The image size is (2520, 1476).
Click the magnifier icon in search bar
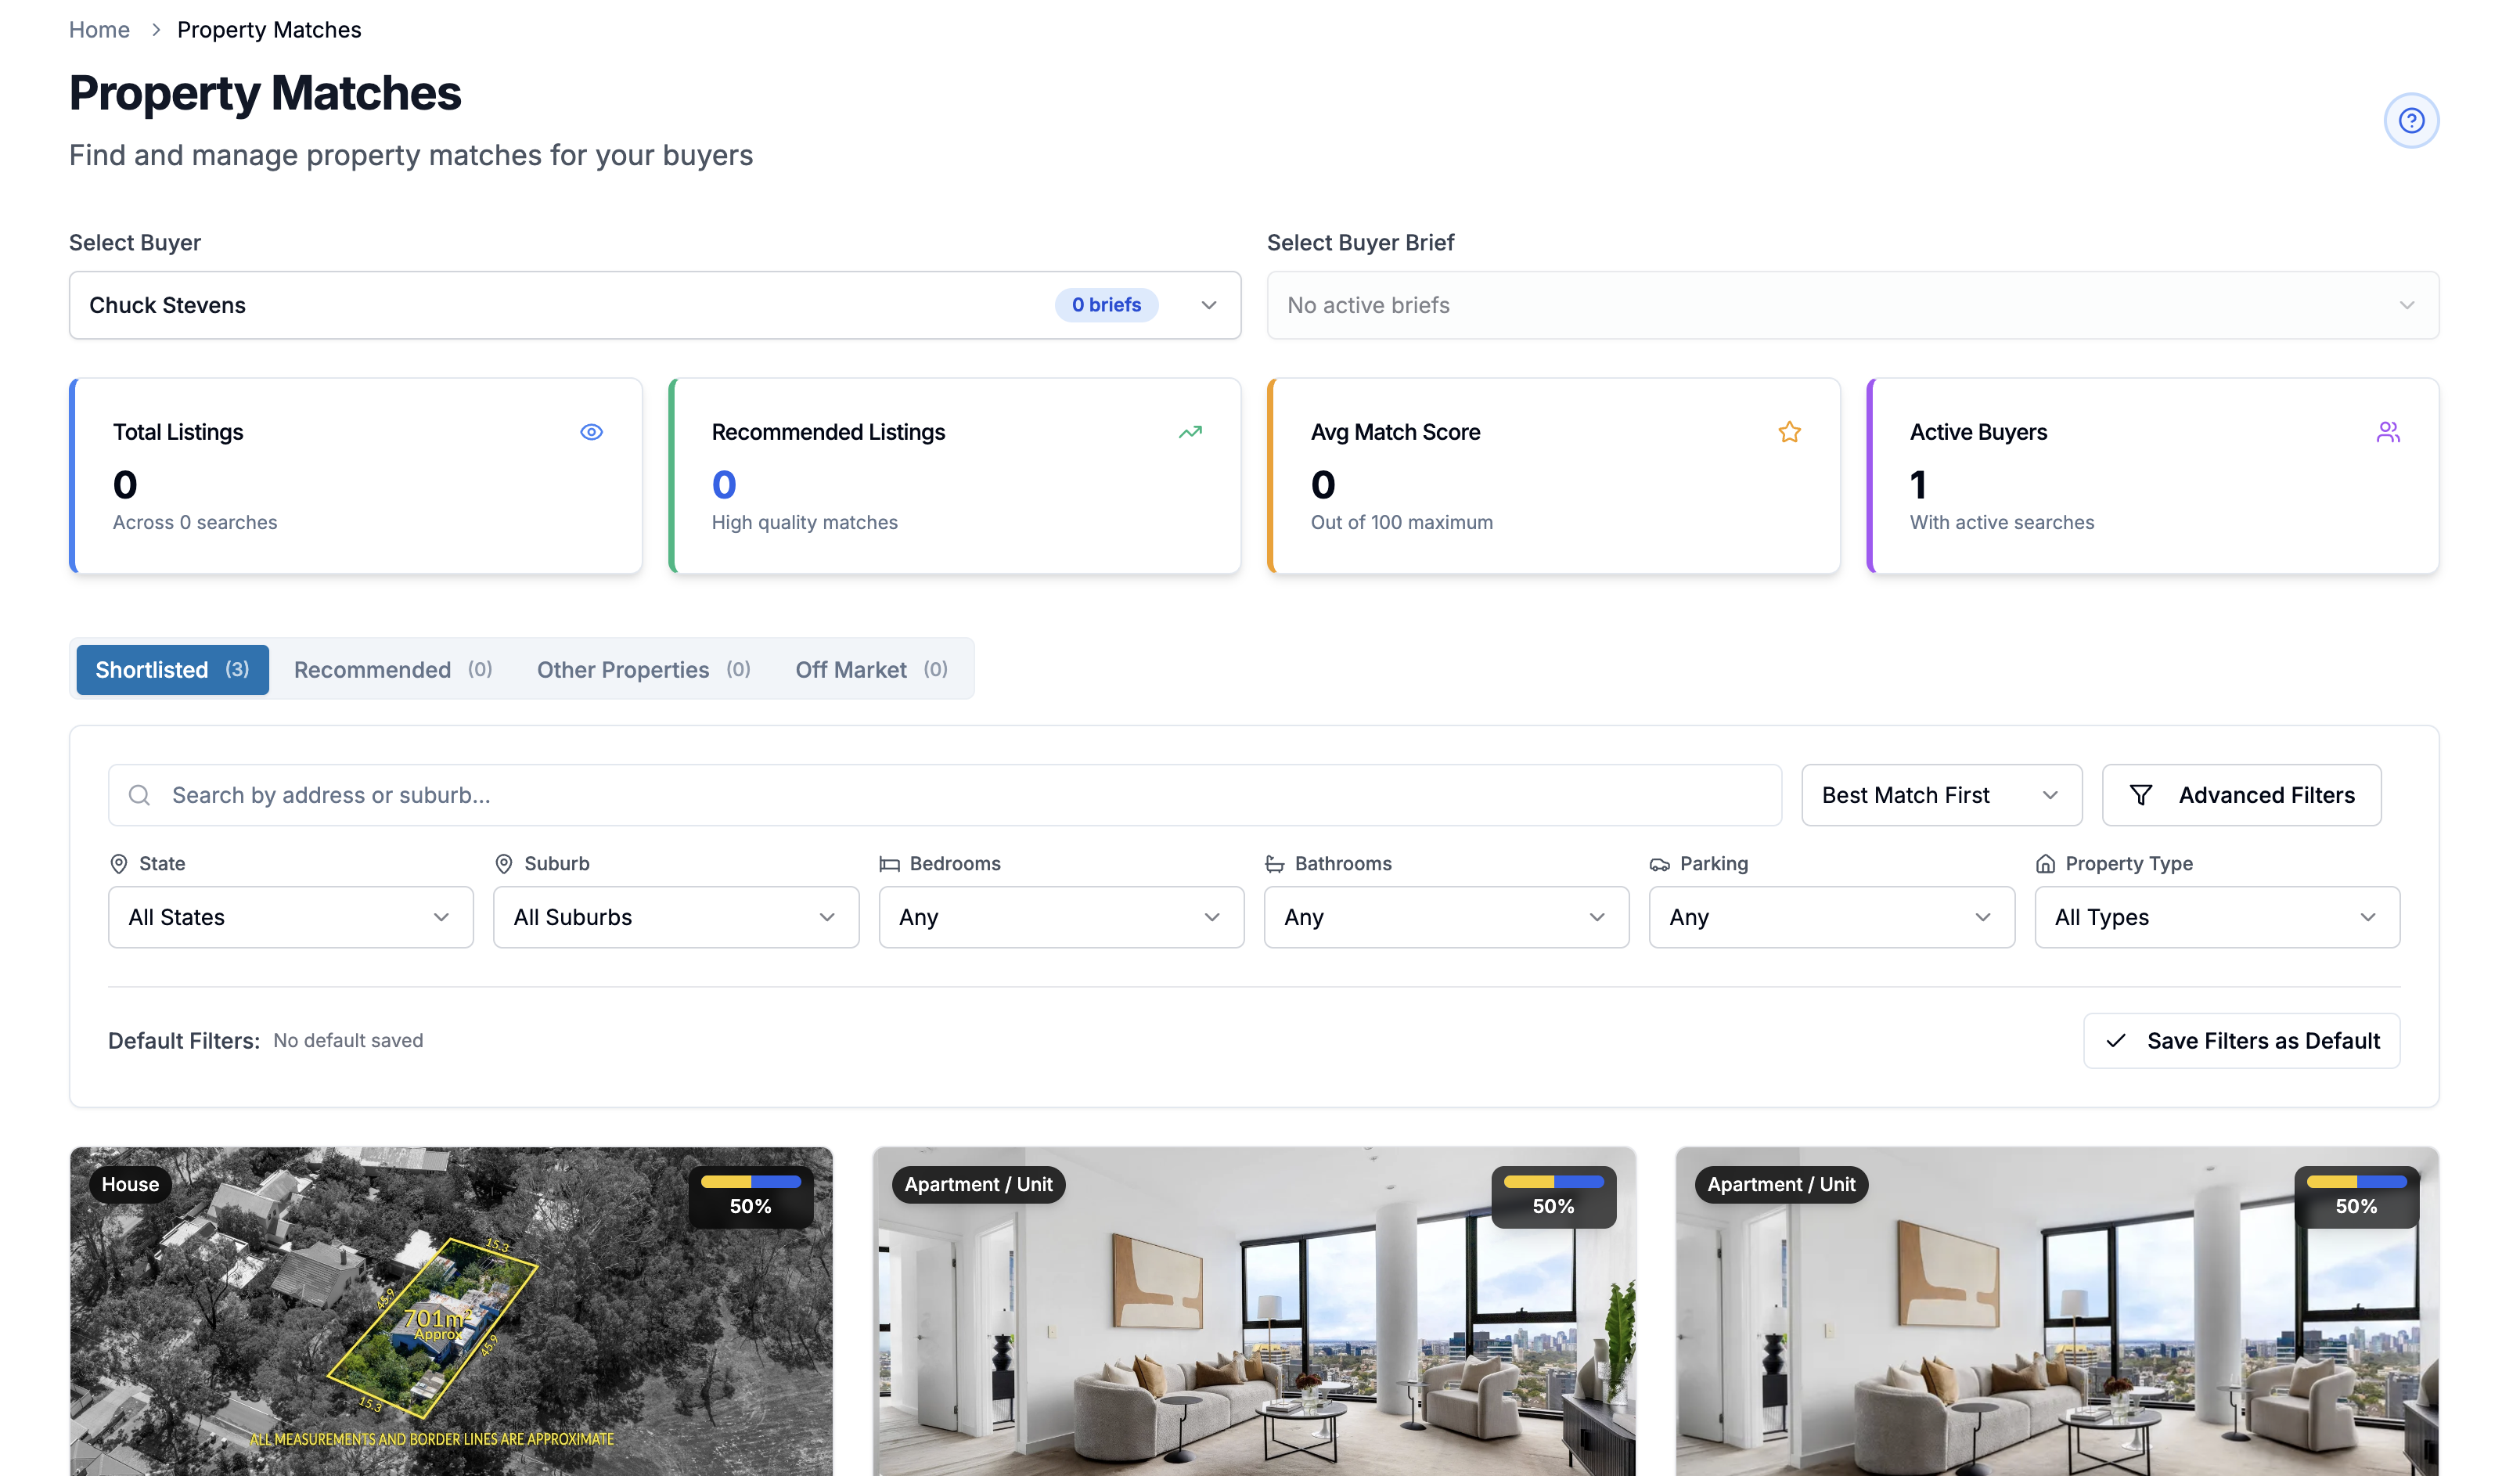coord(139,795)
